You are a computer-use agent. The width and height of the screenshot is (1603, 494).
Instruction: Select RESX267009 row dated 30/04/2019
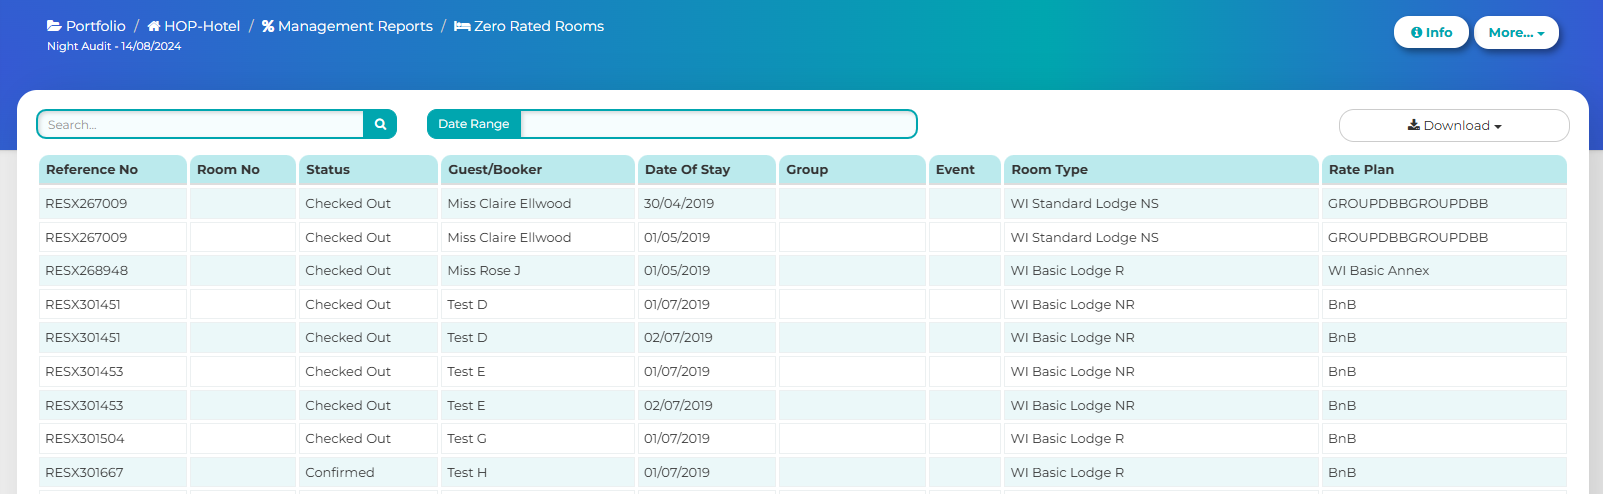click(803, 203)
